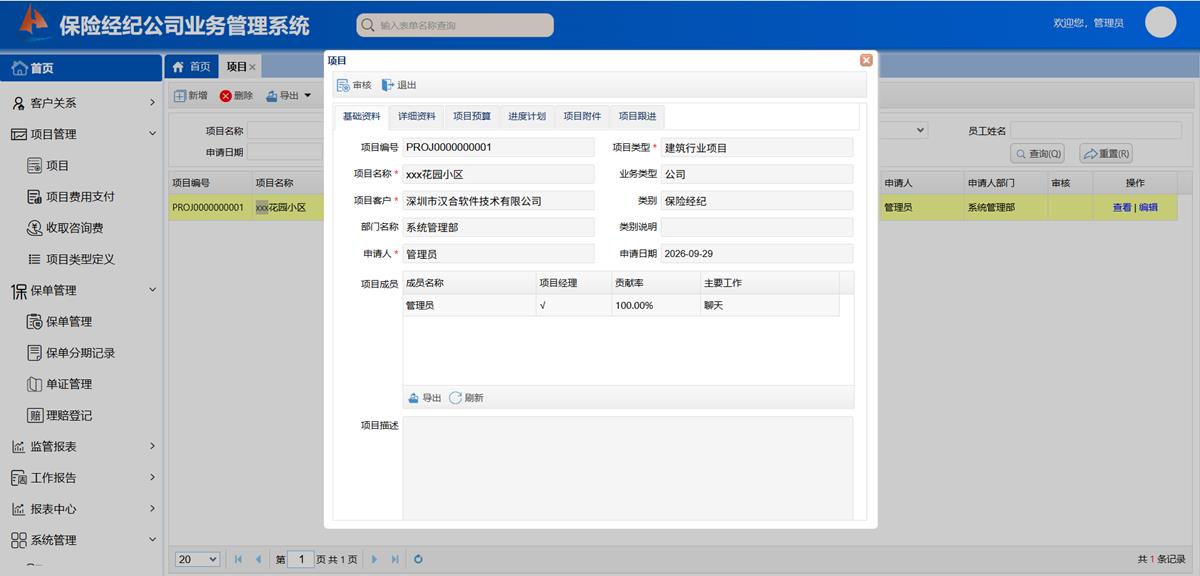This screenshot has width=1200, height=576.
Task: Close the 项目 dialog with X
Action: 866,60
